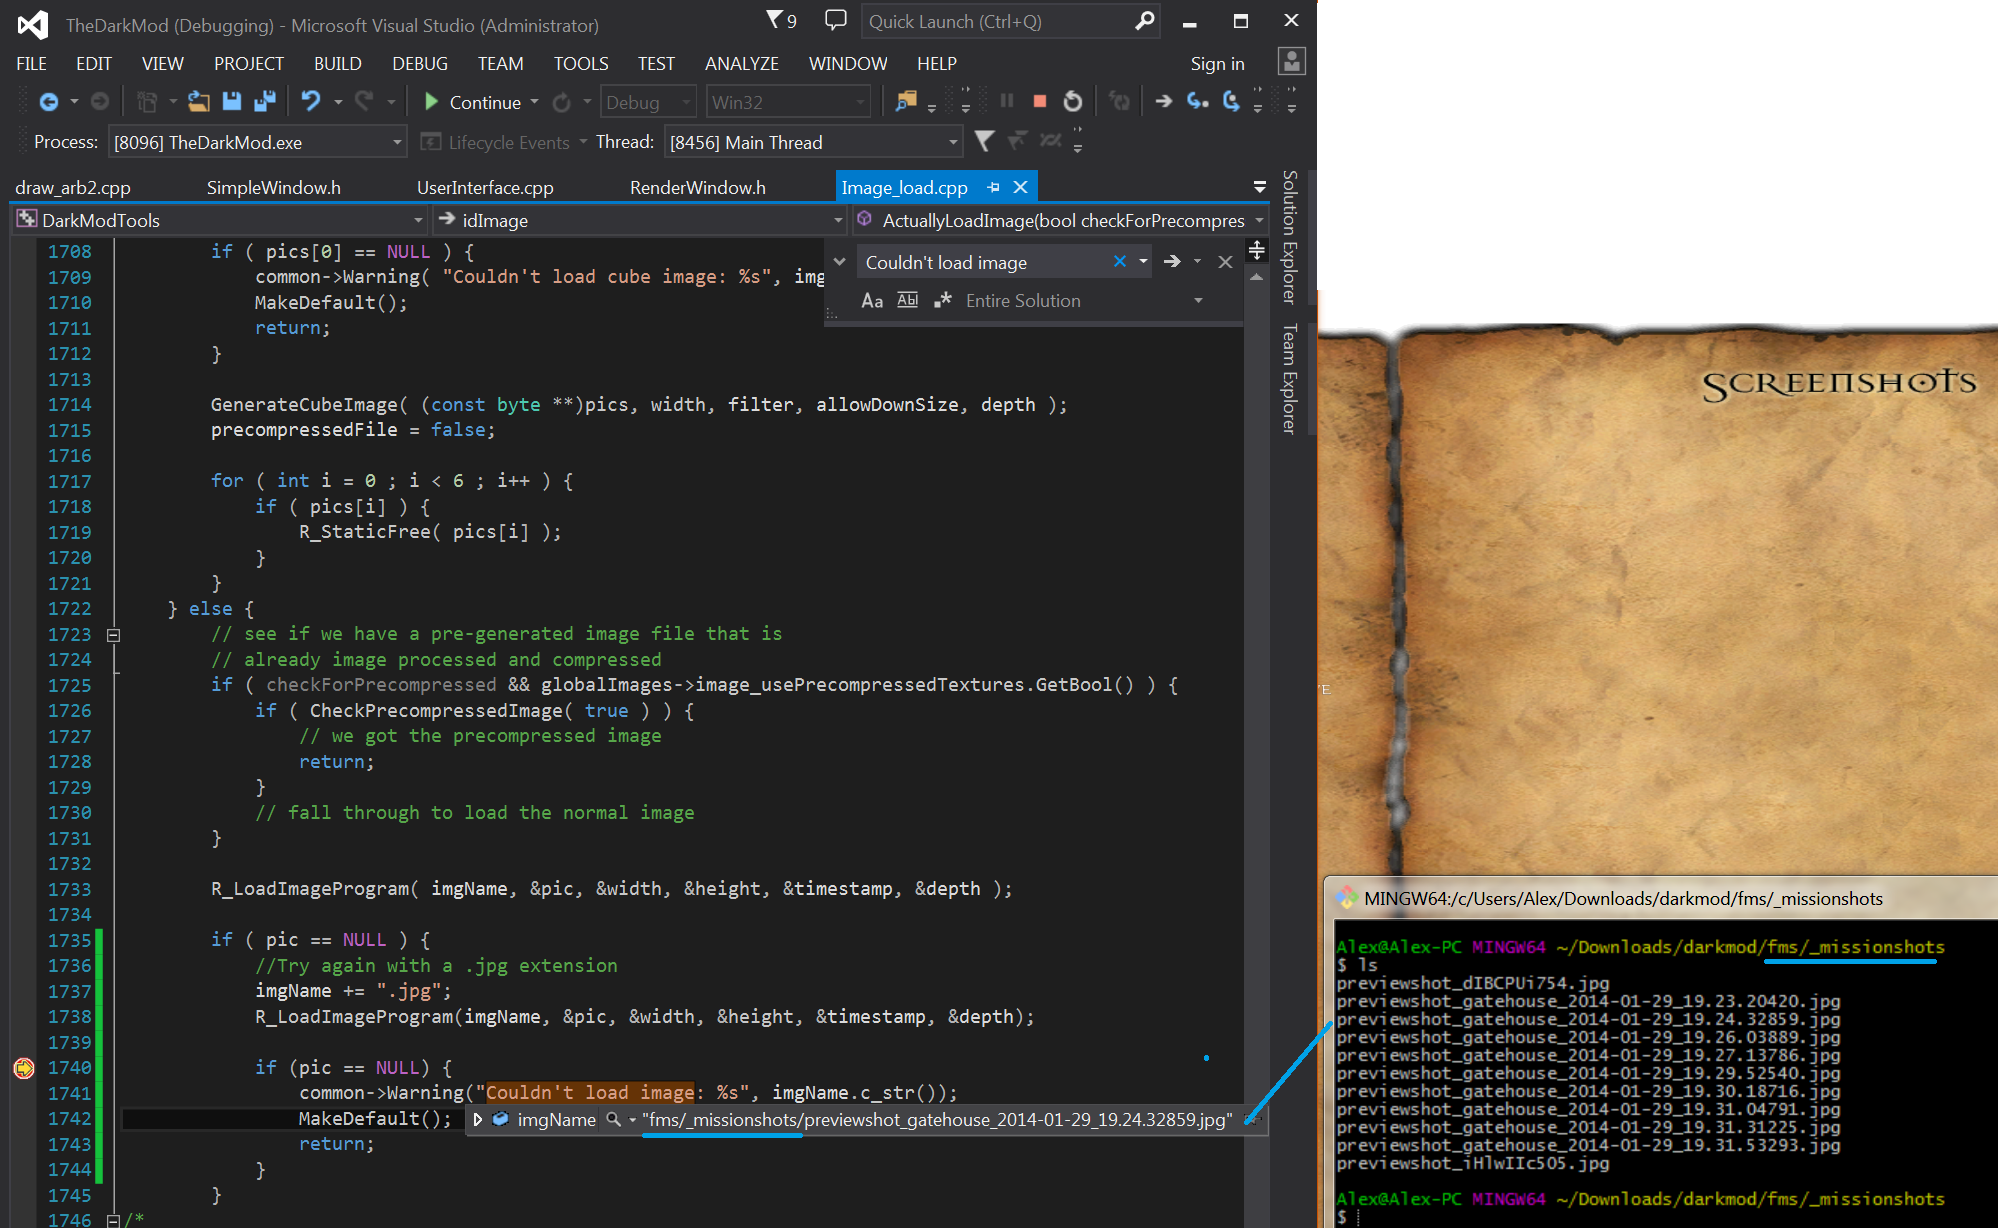Click the Navigate Backward icon
Image resolution: width=1998 pixels, height=1228 pixels.
(48, 101)
